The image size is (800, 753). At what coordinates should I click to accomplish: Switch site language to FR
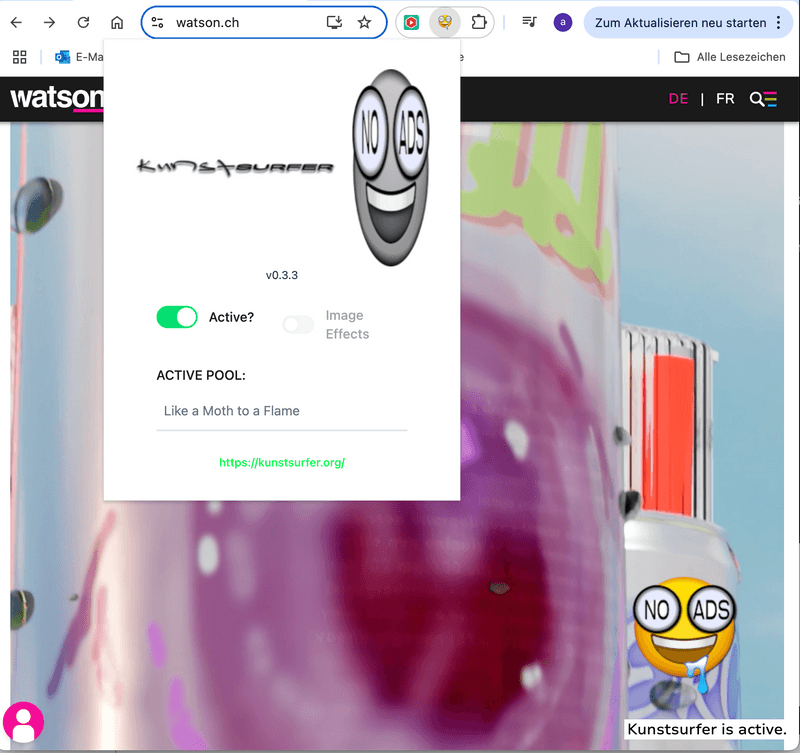725,99
